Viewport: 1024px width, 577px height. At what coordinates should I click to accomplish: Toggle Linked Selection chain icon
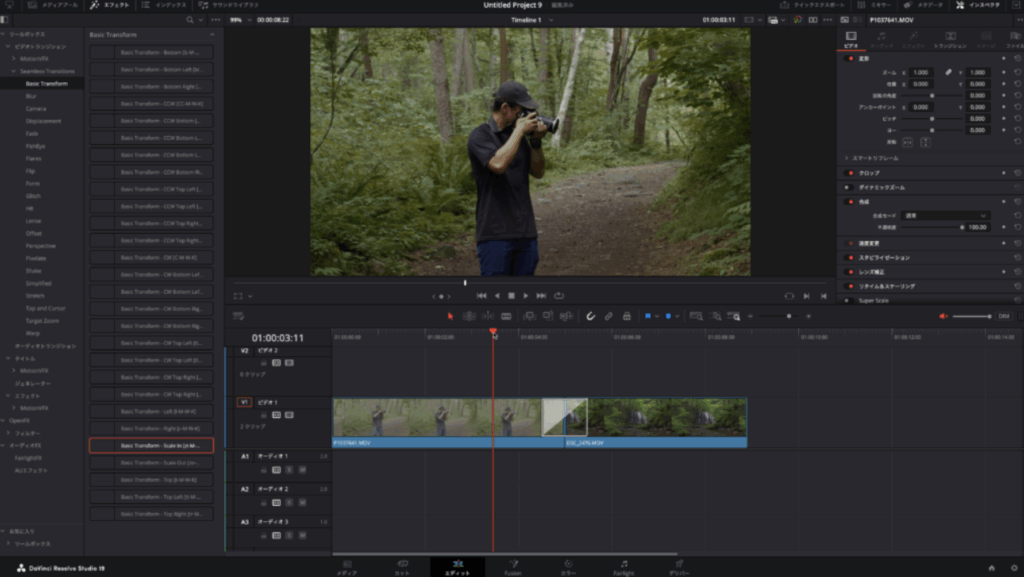pyautogui.click(x=609, y=317)
